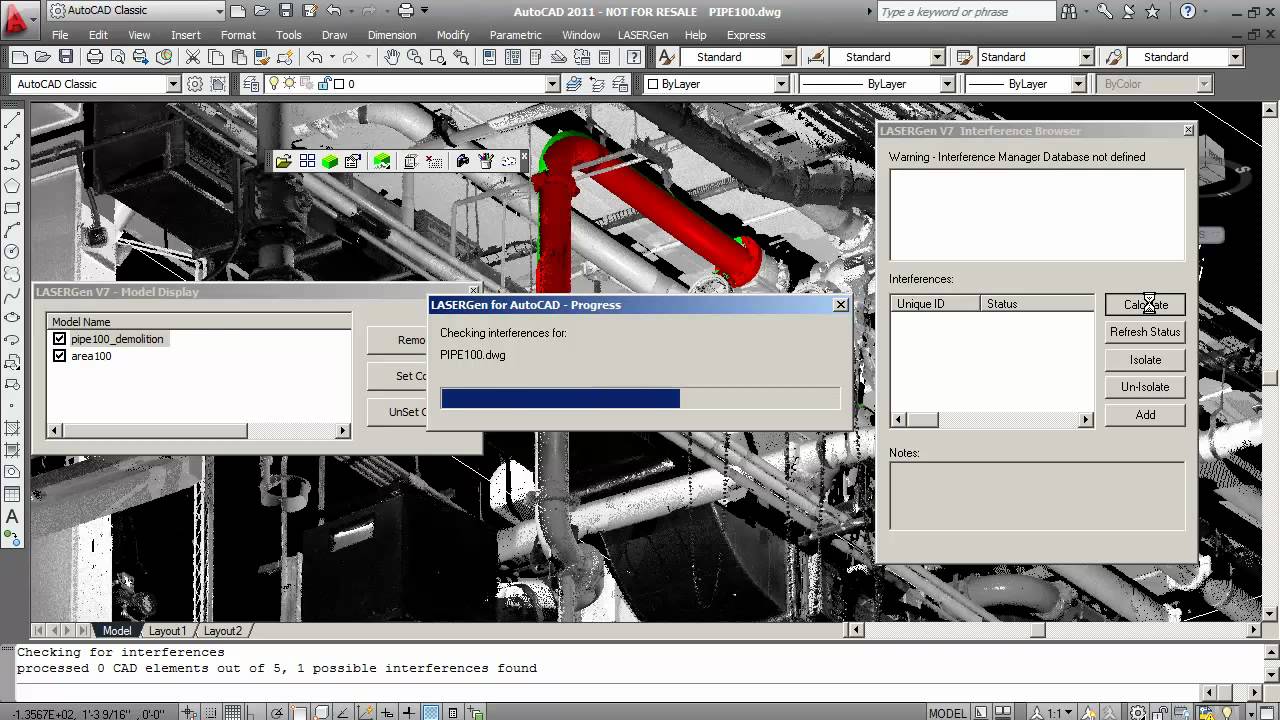Click the Text Style icon beside Standard dropdown
This screenshot has width=1280, height=720.
[x=666, y=57]
